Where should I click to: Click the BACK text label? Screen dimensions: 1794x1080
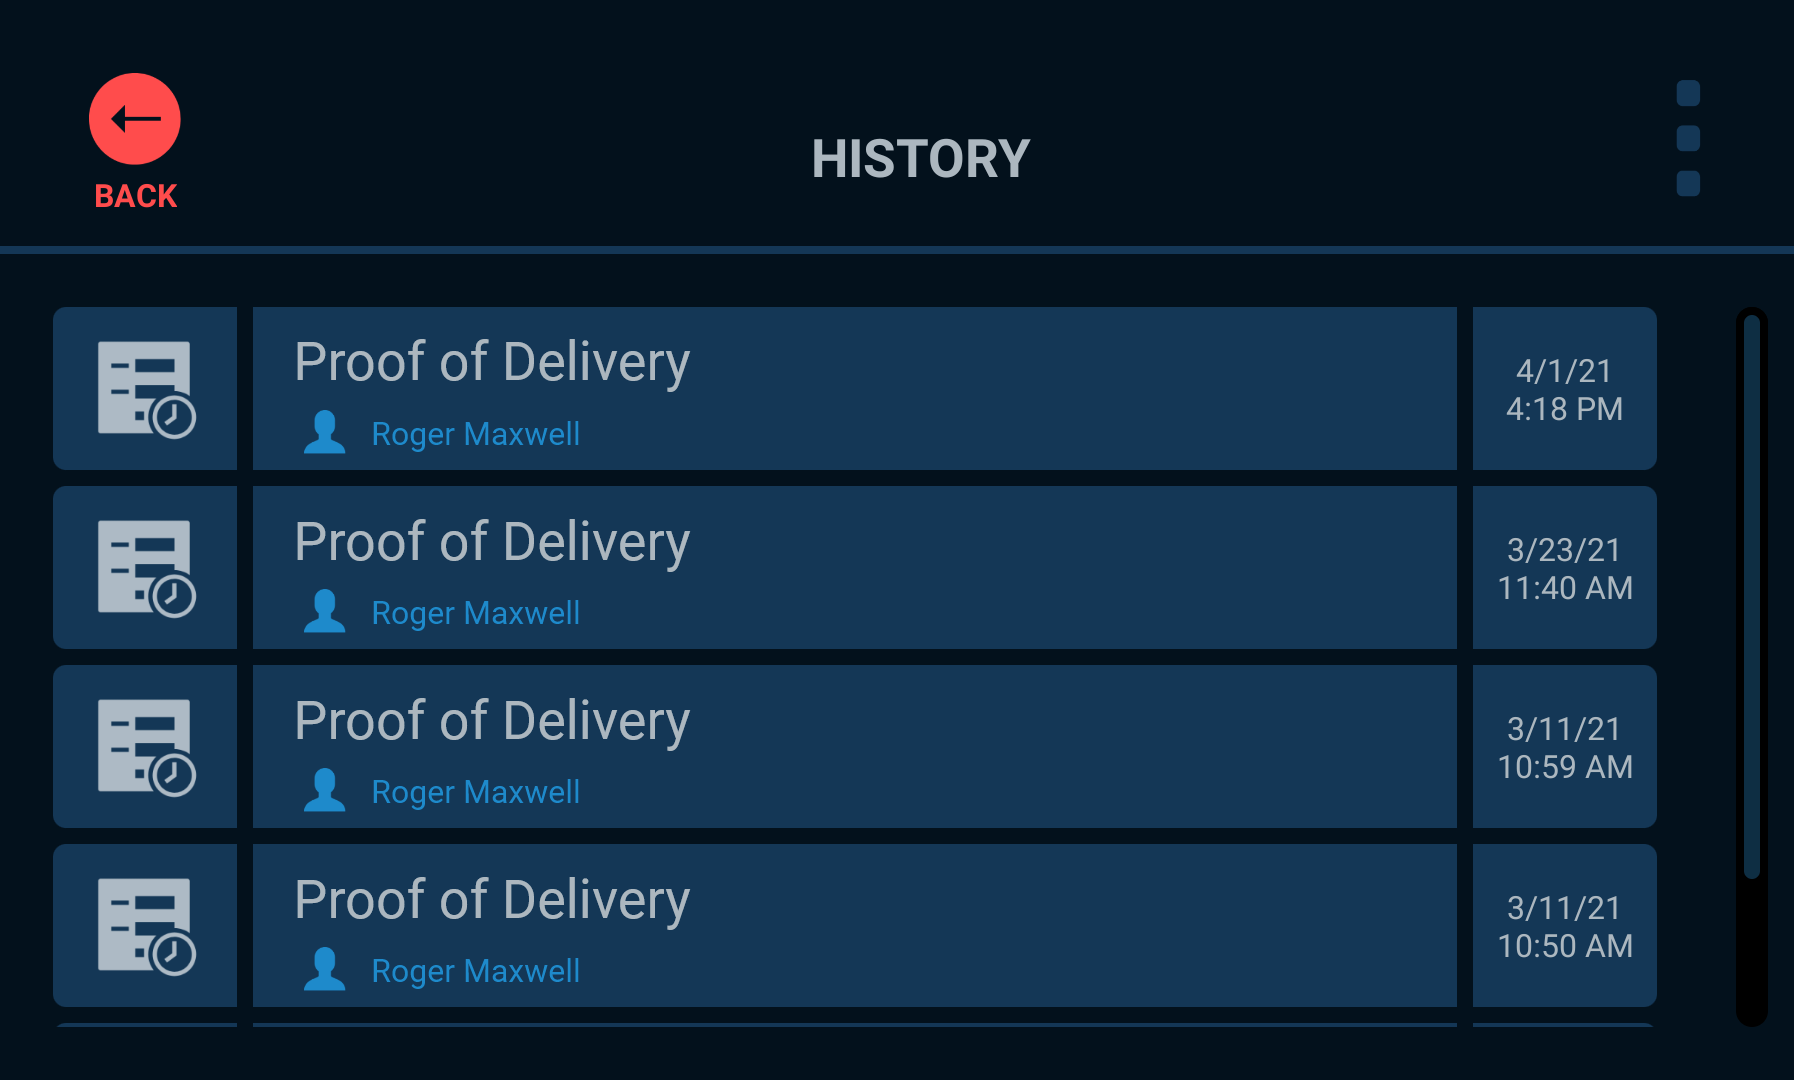click(136, 196)
